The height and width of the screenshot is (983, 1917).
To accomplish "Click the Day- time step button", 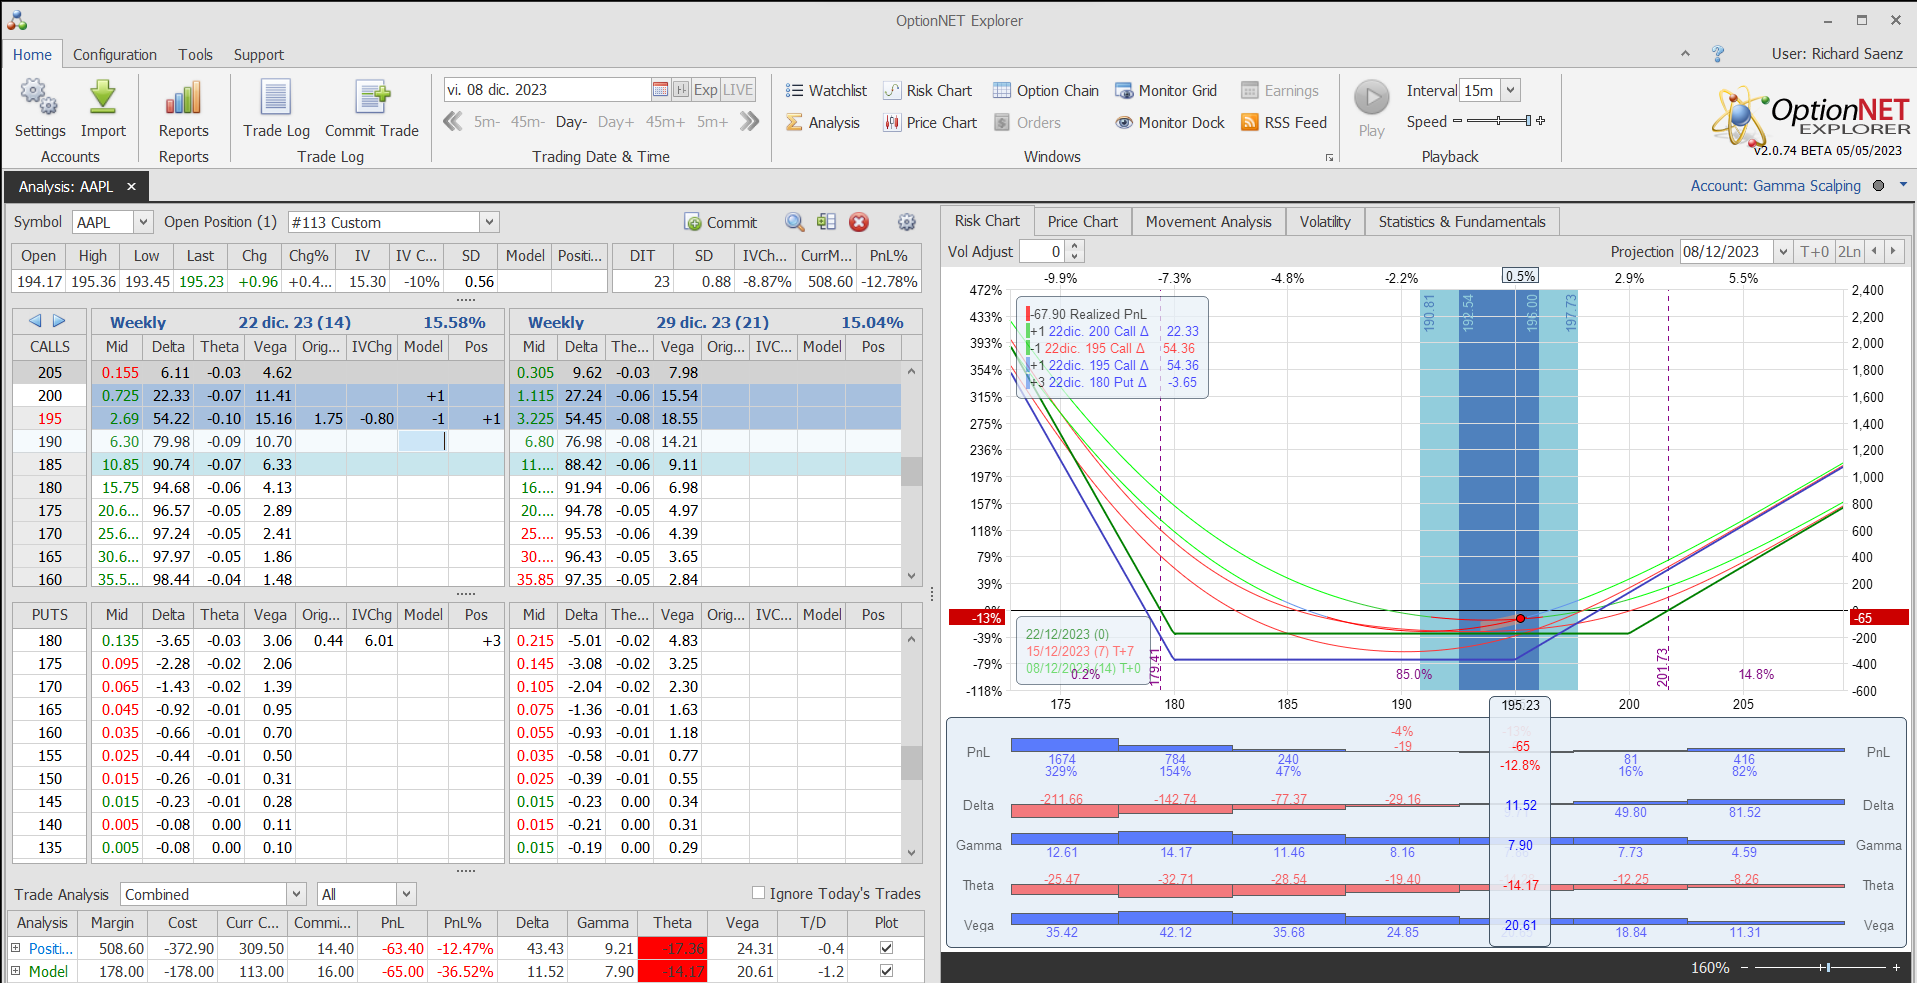I will pyautogui.click(x=571, y=122).
